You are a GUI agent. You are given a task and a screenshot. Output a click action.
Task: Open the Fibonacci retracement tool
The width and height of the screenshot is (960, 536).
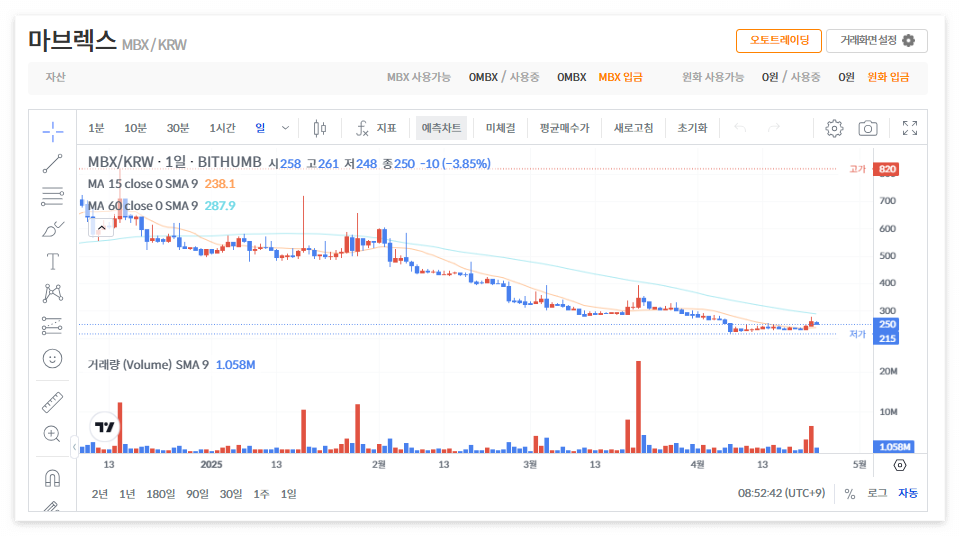coord(53,196)
